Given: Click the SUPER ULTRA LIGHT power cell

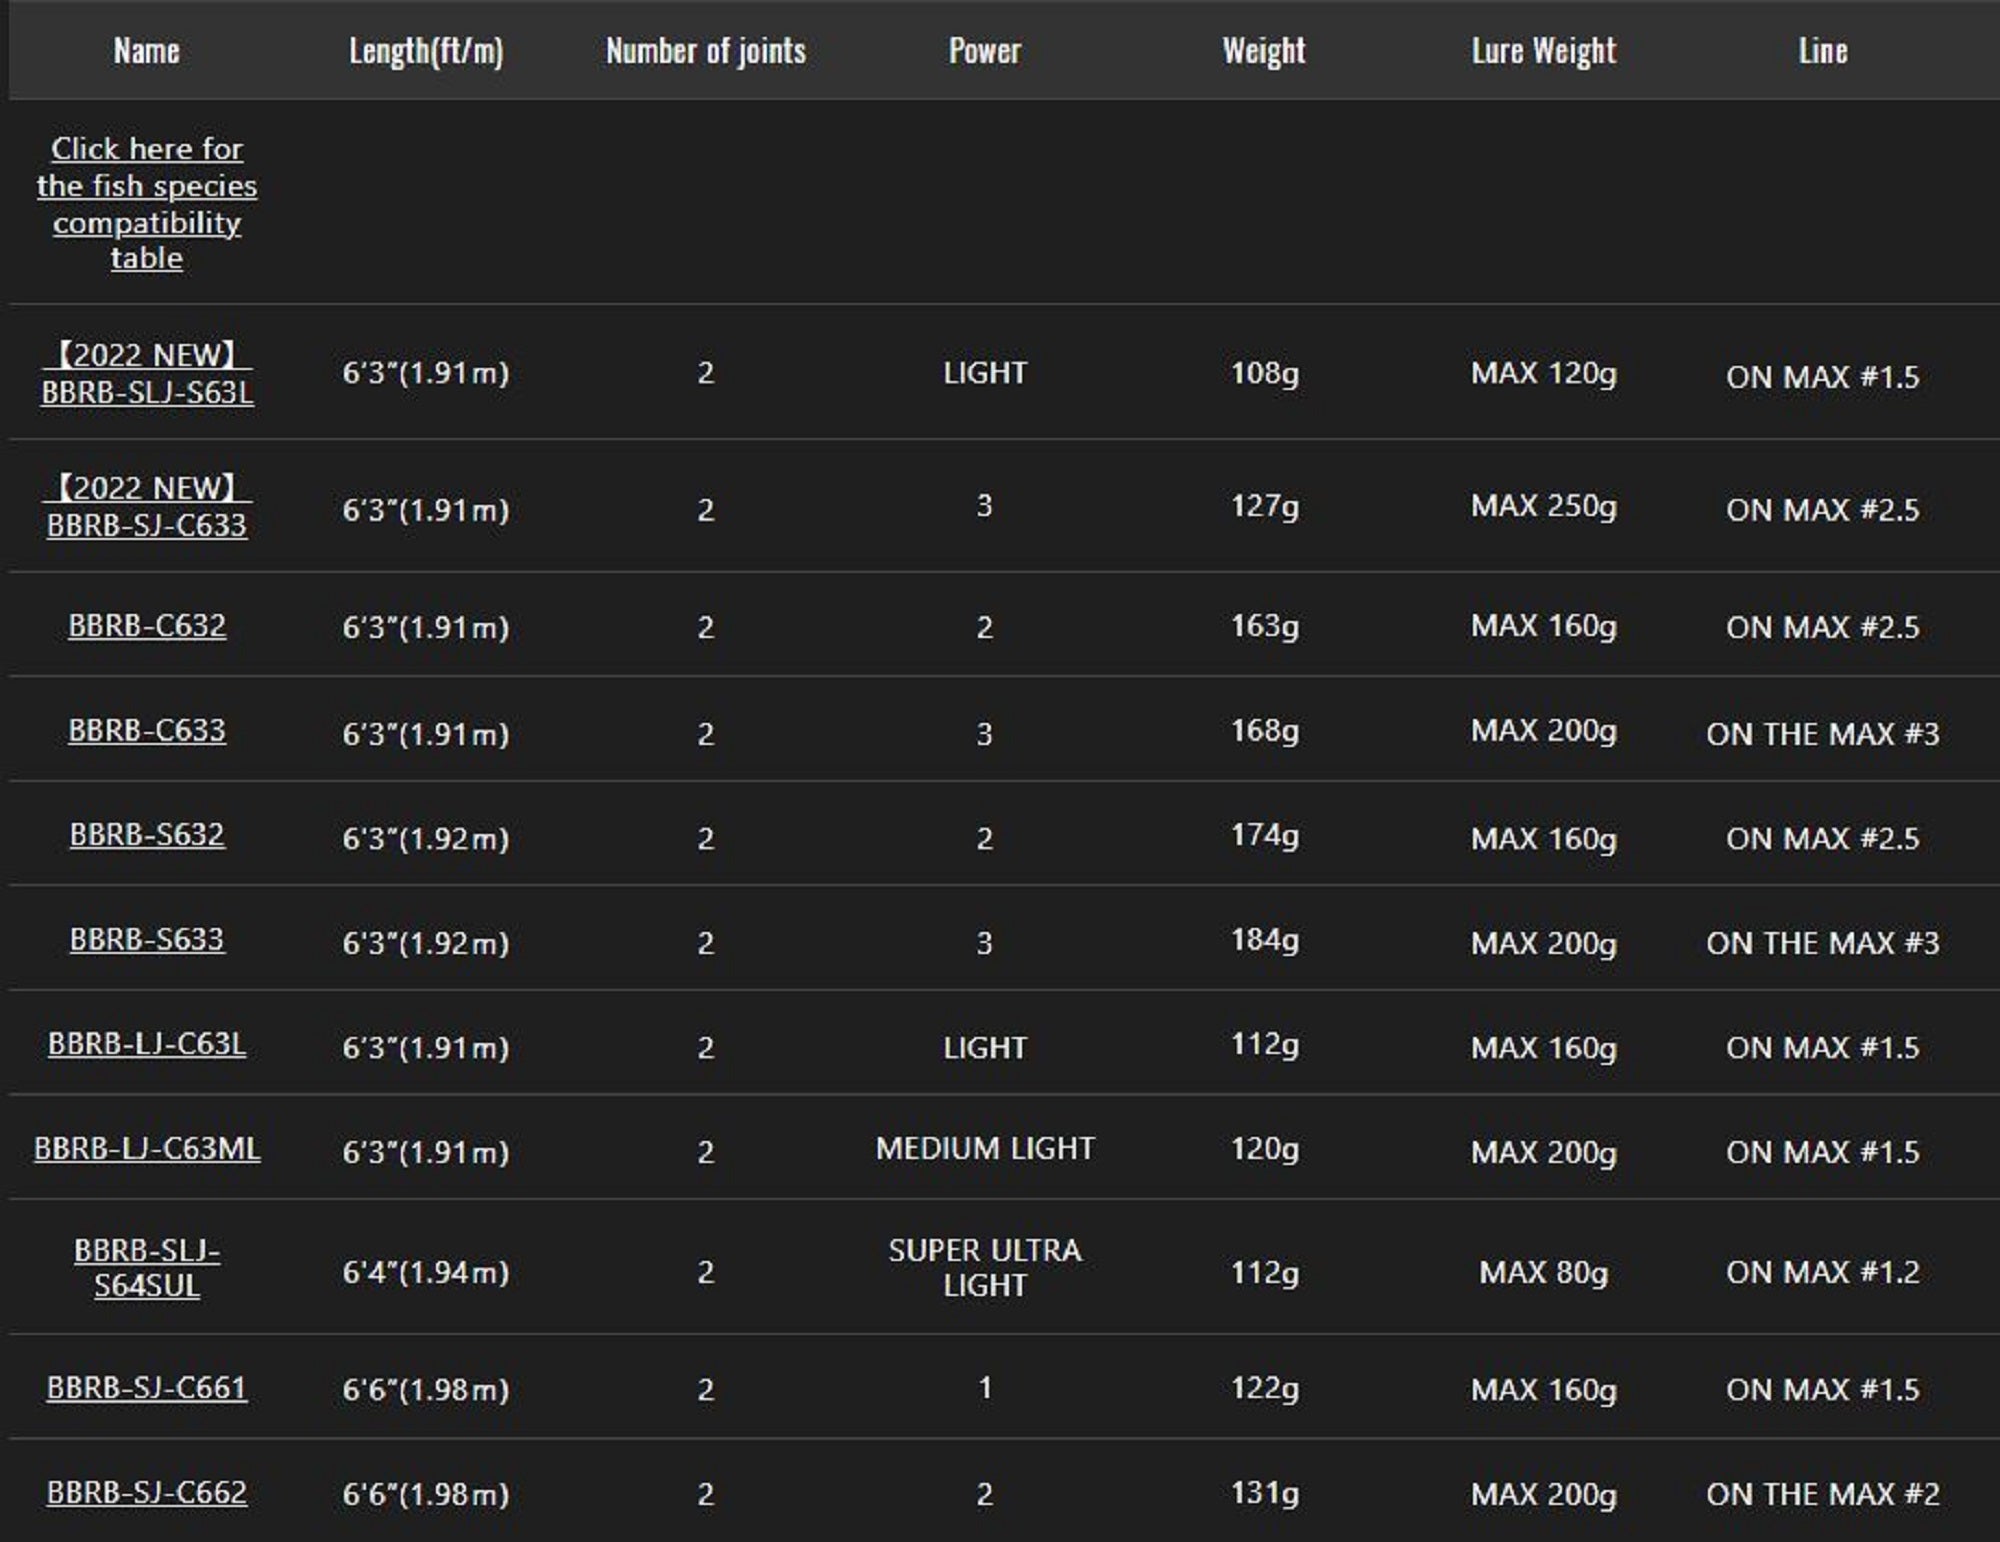Looking at the screenshot, I should click(985, 1268).
